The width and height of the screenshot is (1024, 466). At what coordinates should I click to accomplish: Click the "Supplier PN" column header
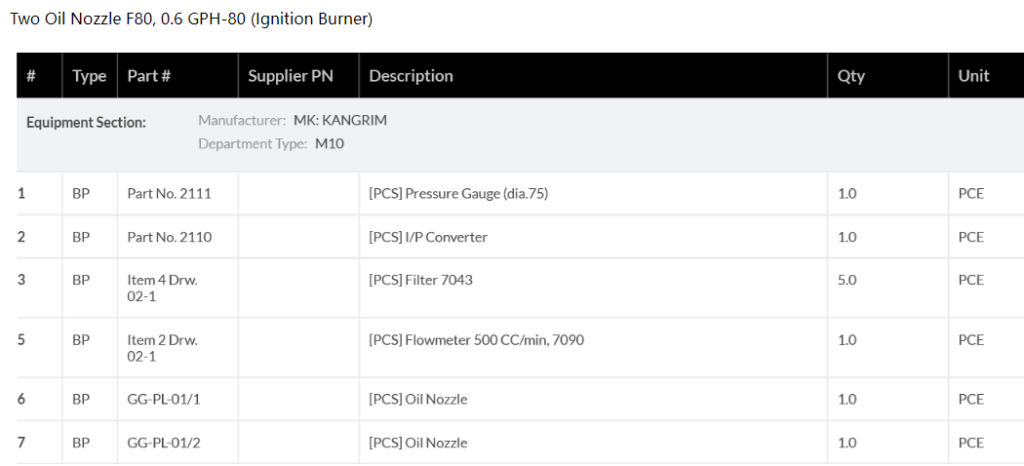pos(290,76)
